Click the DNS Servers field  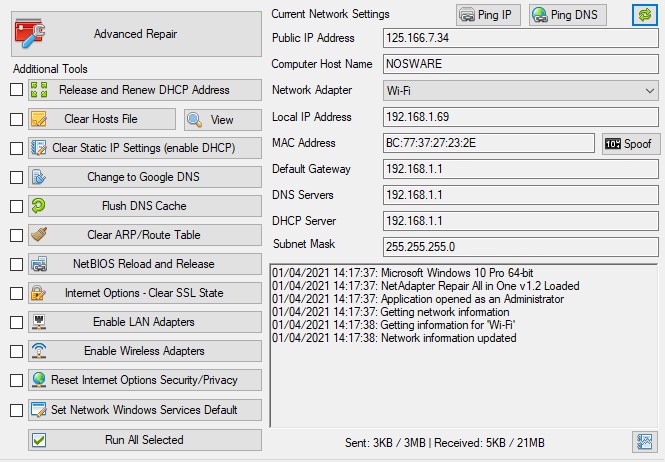(521, 195)
